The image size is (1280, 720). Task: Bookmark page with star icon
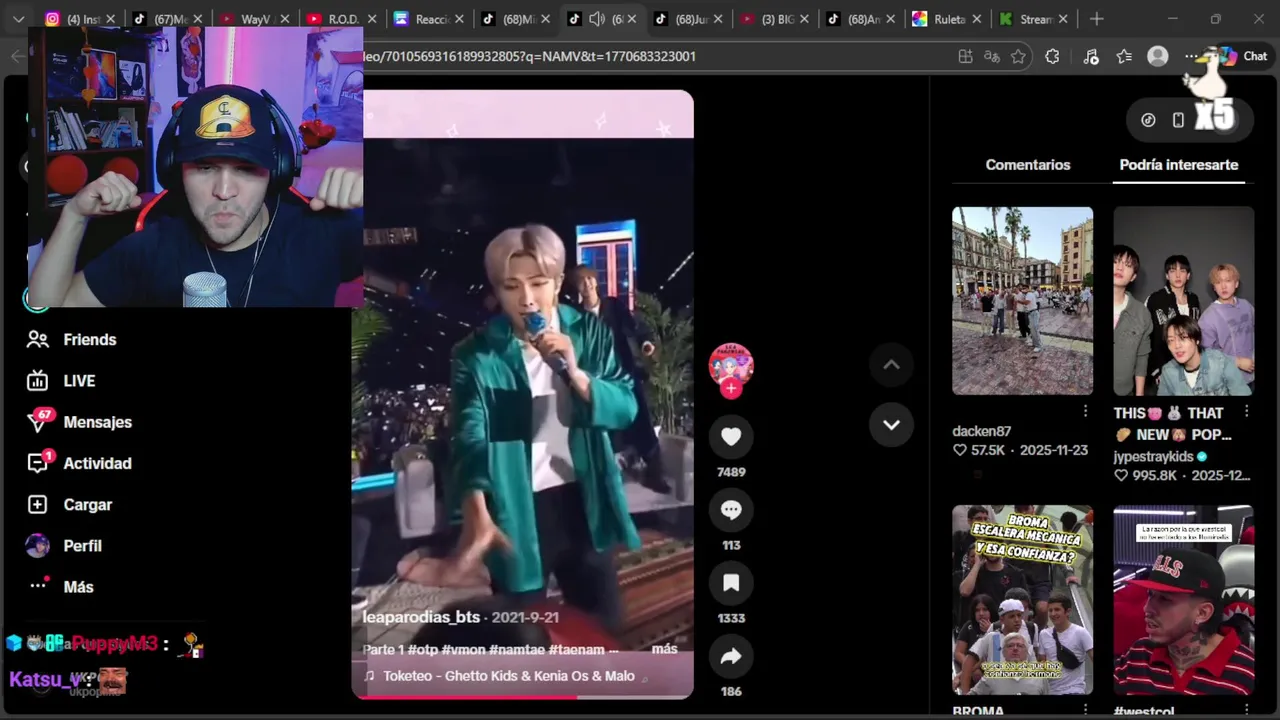[x=1018, y=57]
